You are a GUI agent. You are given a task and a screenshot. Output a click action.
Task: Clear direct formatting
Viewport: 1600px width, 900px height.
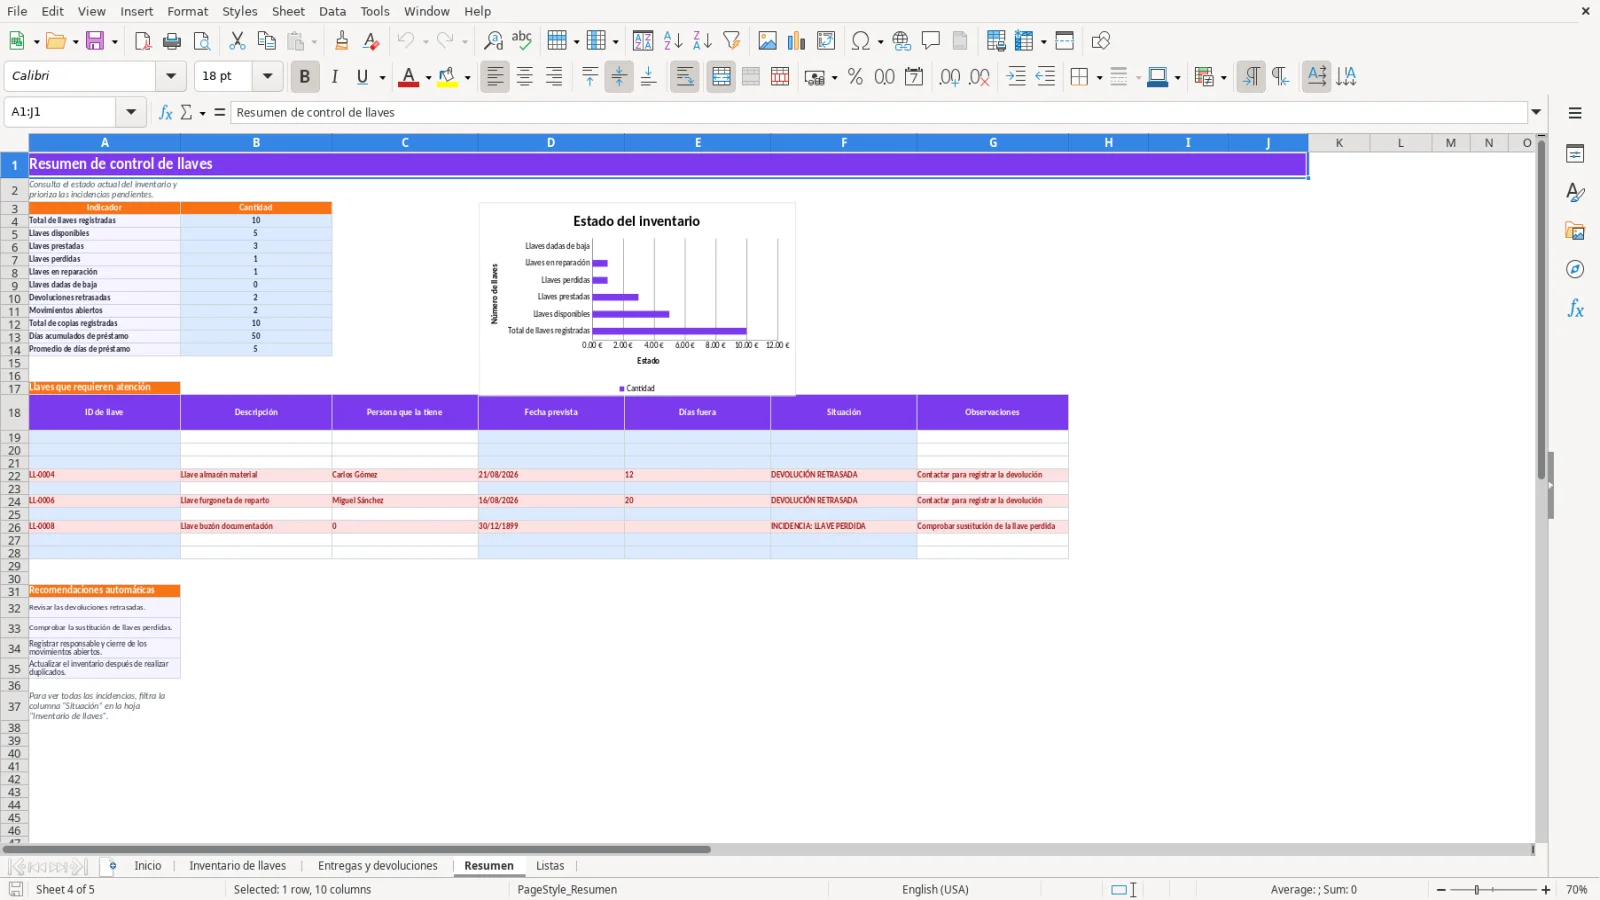(x=371, y=41)
